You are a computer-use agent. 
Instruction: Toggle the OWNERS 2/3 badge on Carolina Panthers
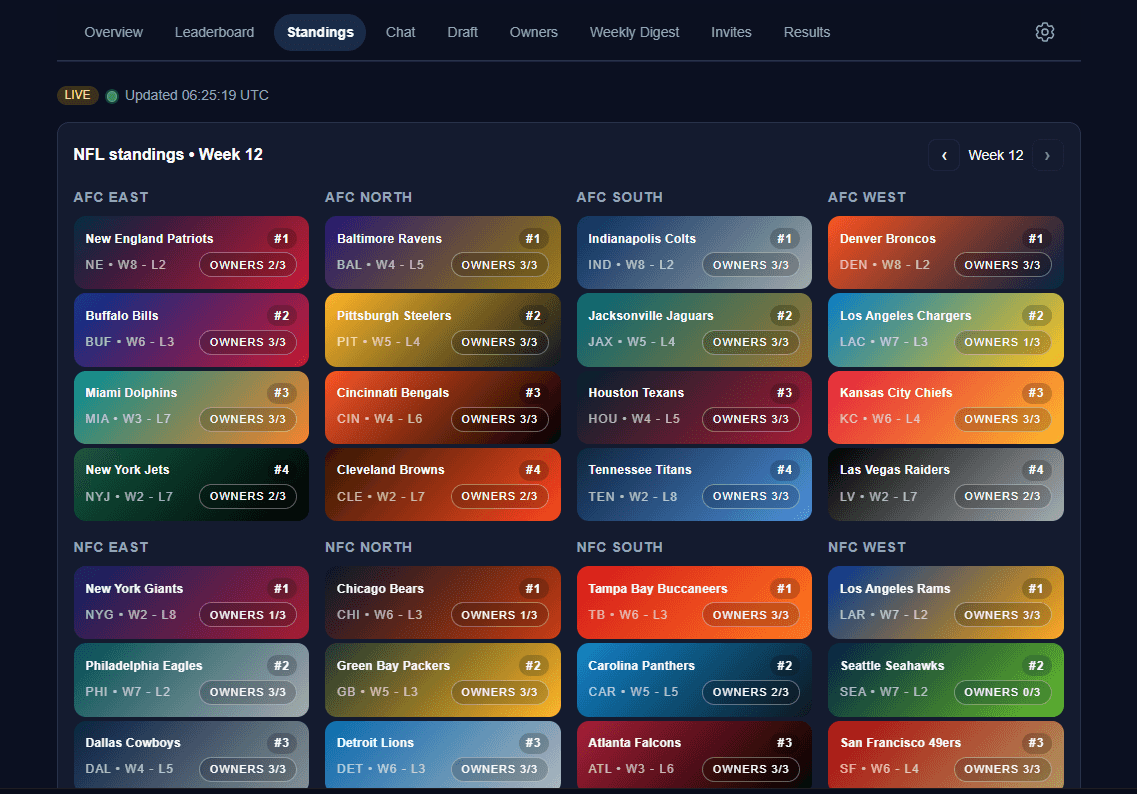[751, 691]
